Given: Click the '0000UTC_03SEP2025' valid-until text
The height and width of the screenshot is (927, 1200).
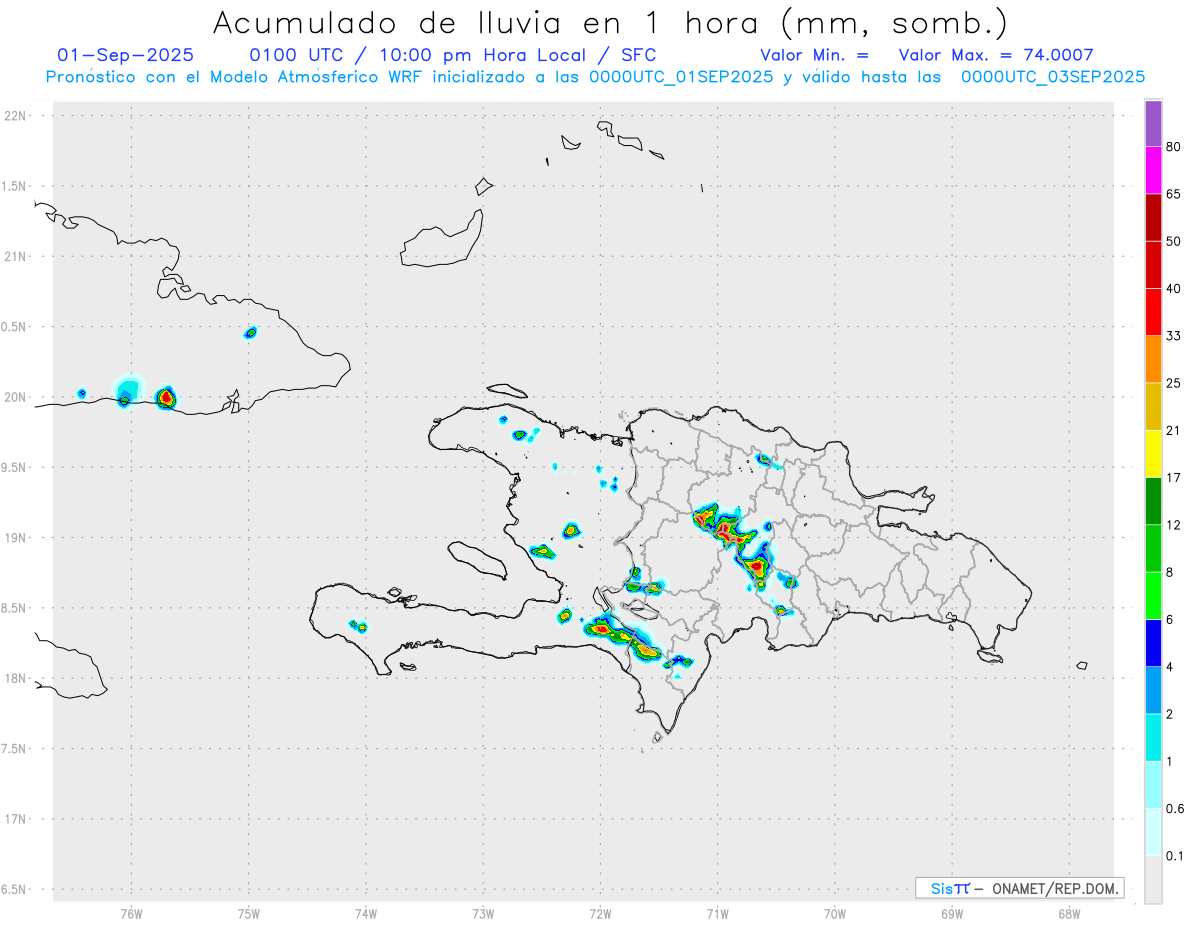Looking at the screenshot, I should tap(1053, 77).
